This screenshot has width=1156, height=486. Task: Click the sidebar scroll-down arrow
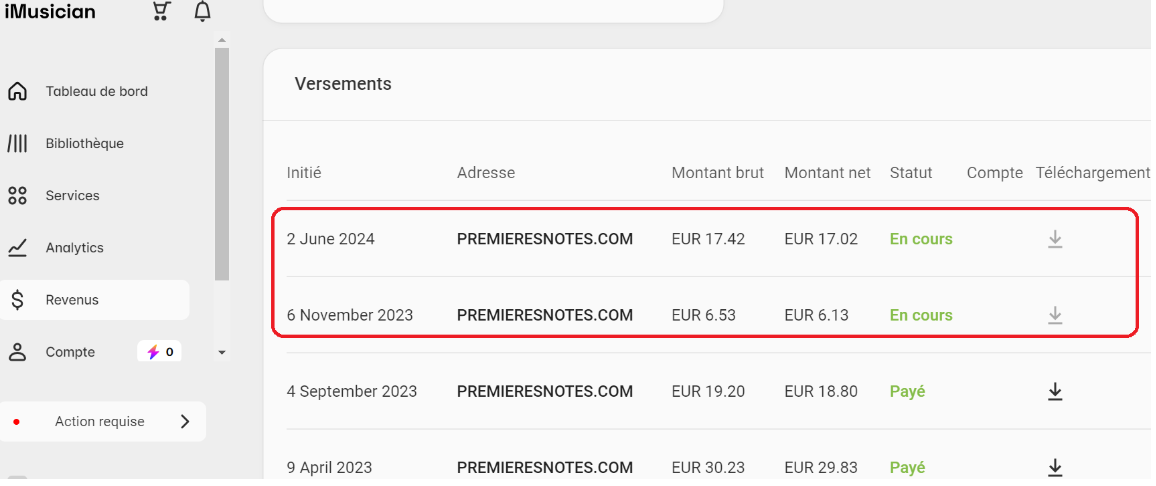(222, 353)
